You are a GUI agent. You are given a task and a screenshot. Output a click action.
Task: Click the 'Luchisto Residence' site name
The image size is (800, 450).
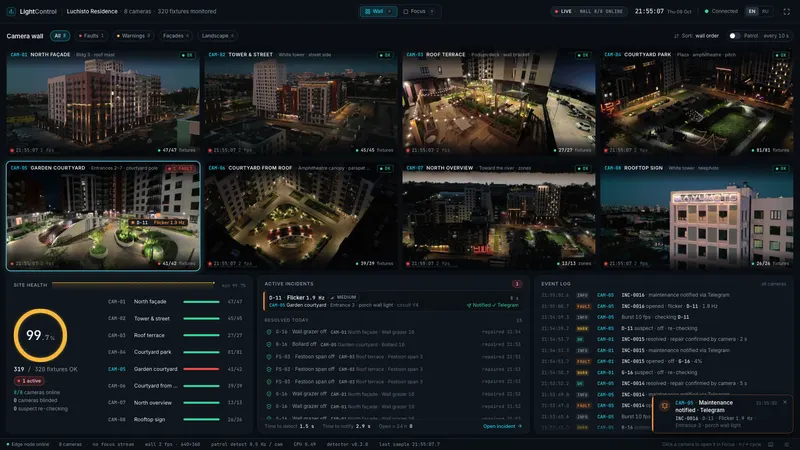(x=92, y=11)
